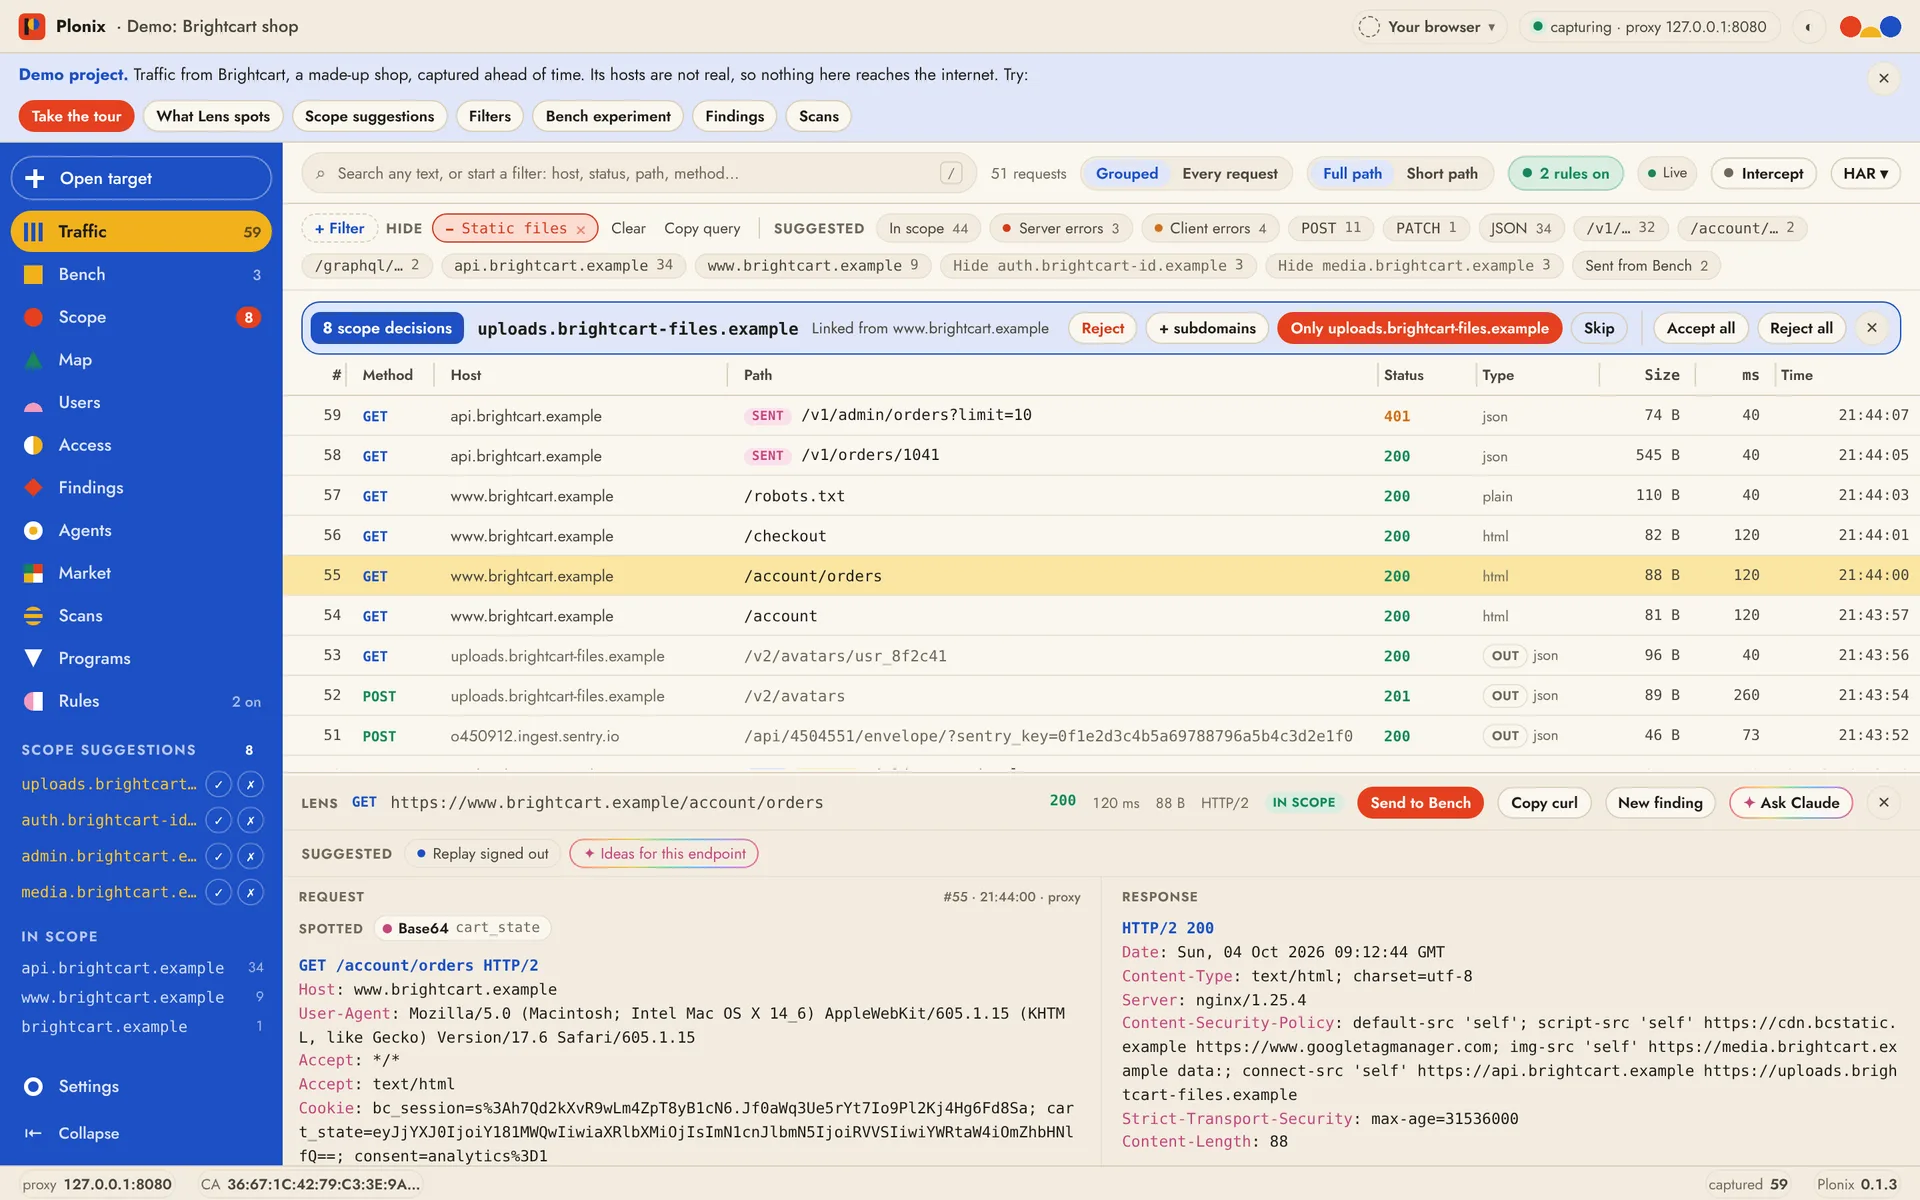The width and height of the screenshot is (1920, 1200).
Task: Go to Scope via its red circle icon
Action: pyautogui.click(x=33, y=317)
